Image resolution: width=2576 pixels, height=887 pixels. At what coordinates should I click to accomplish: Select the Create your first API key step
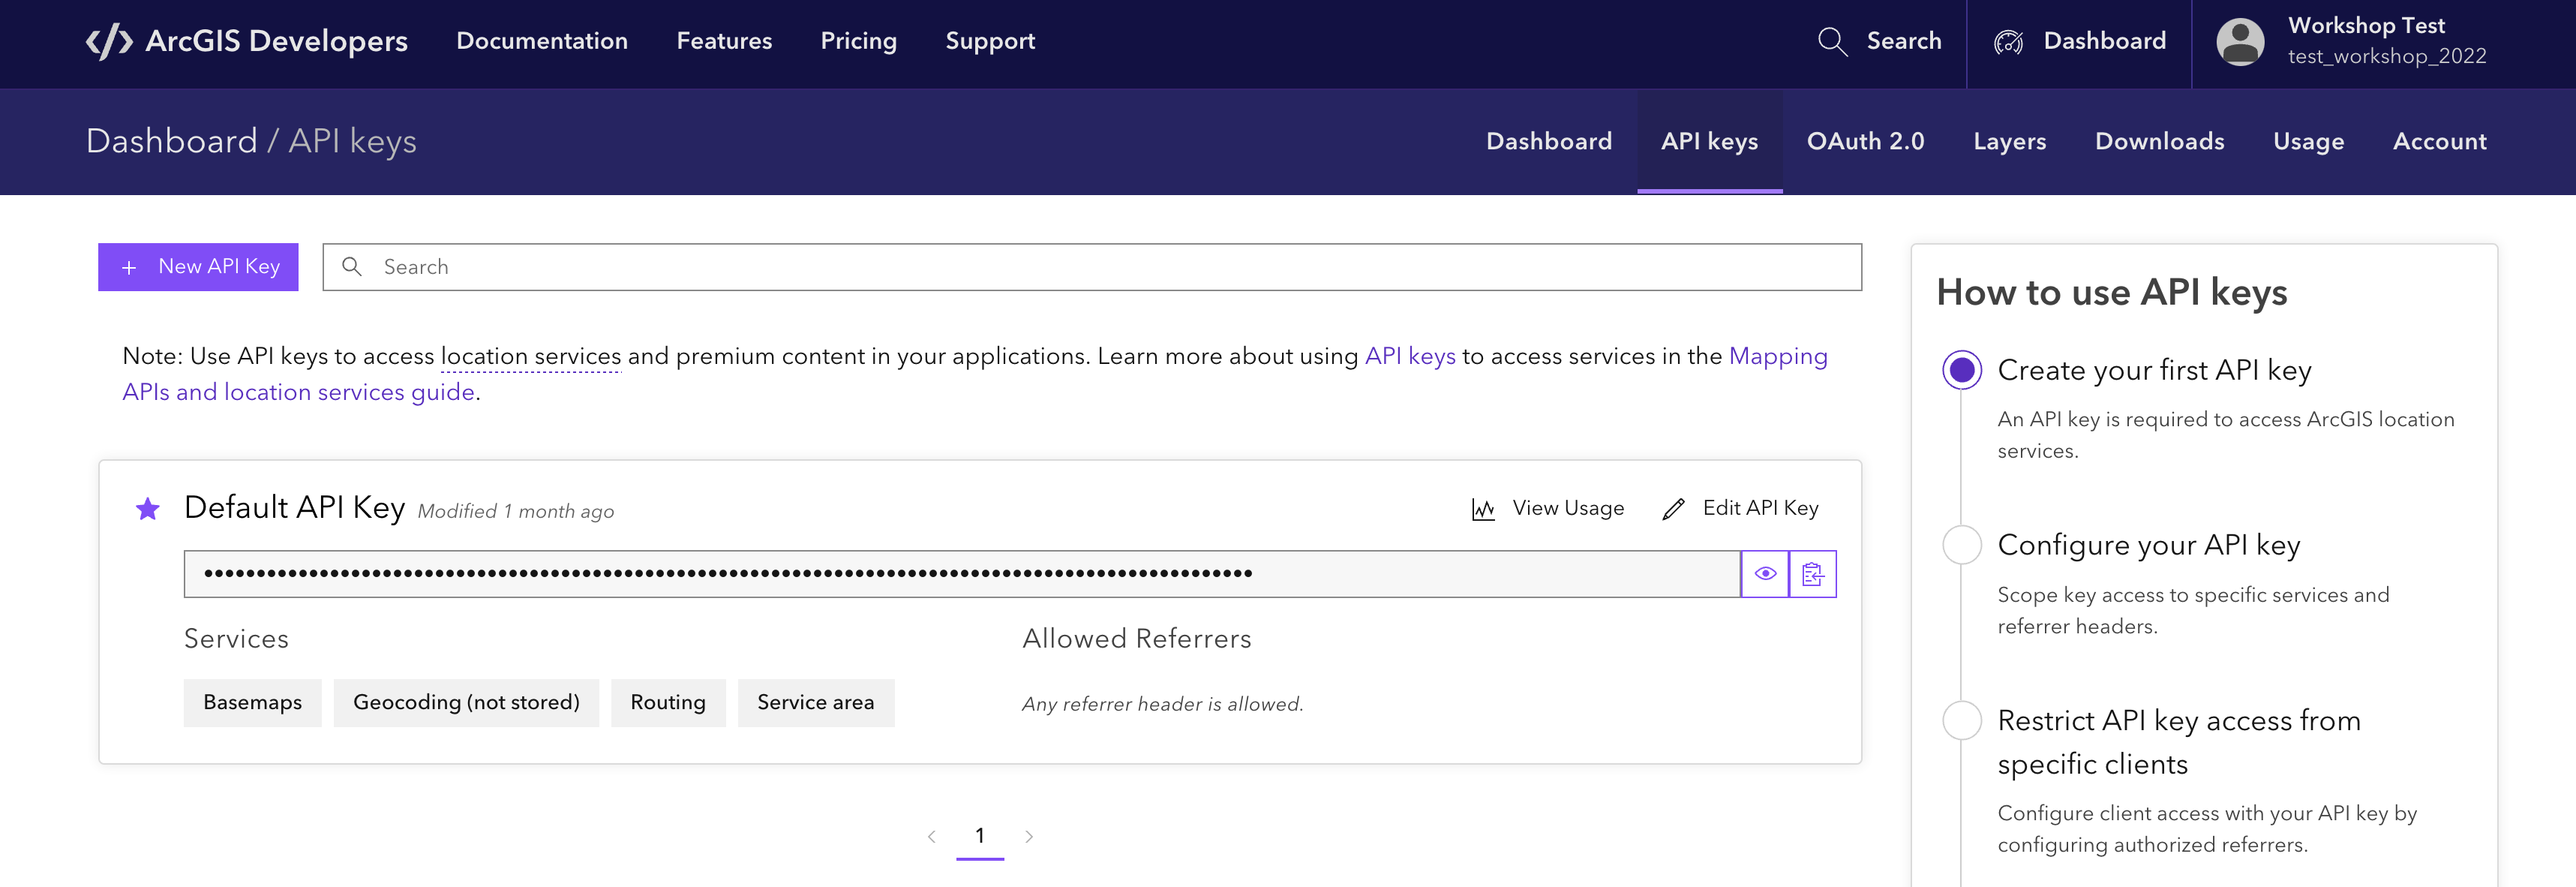1961,370
